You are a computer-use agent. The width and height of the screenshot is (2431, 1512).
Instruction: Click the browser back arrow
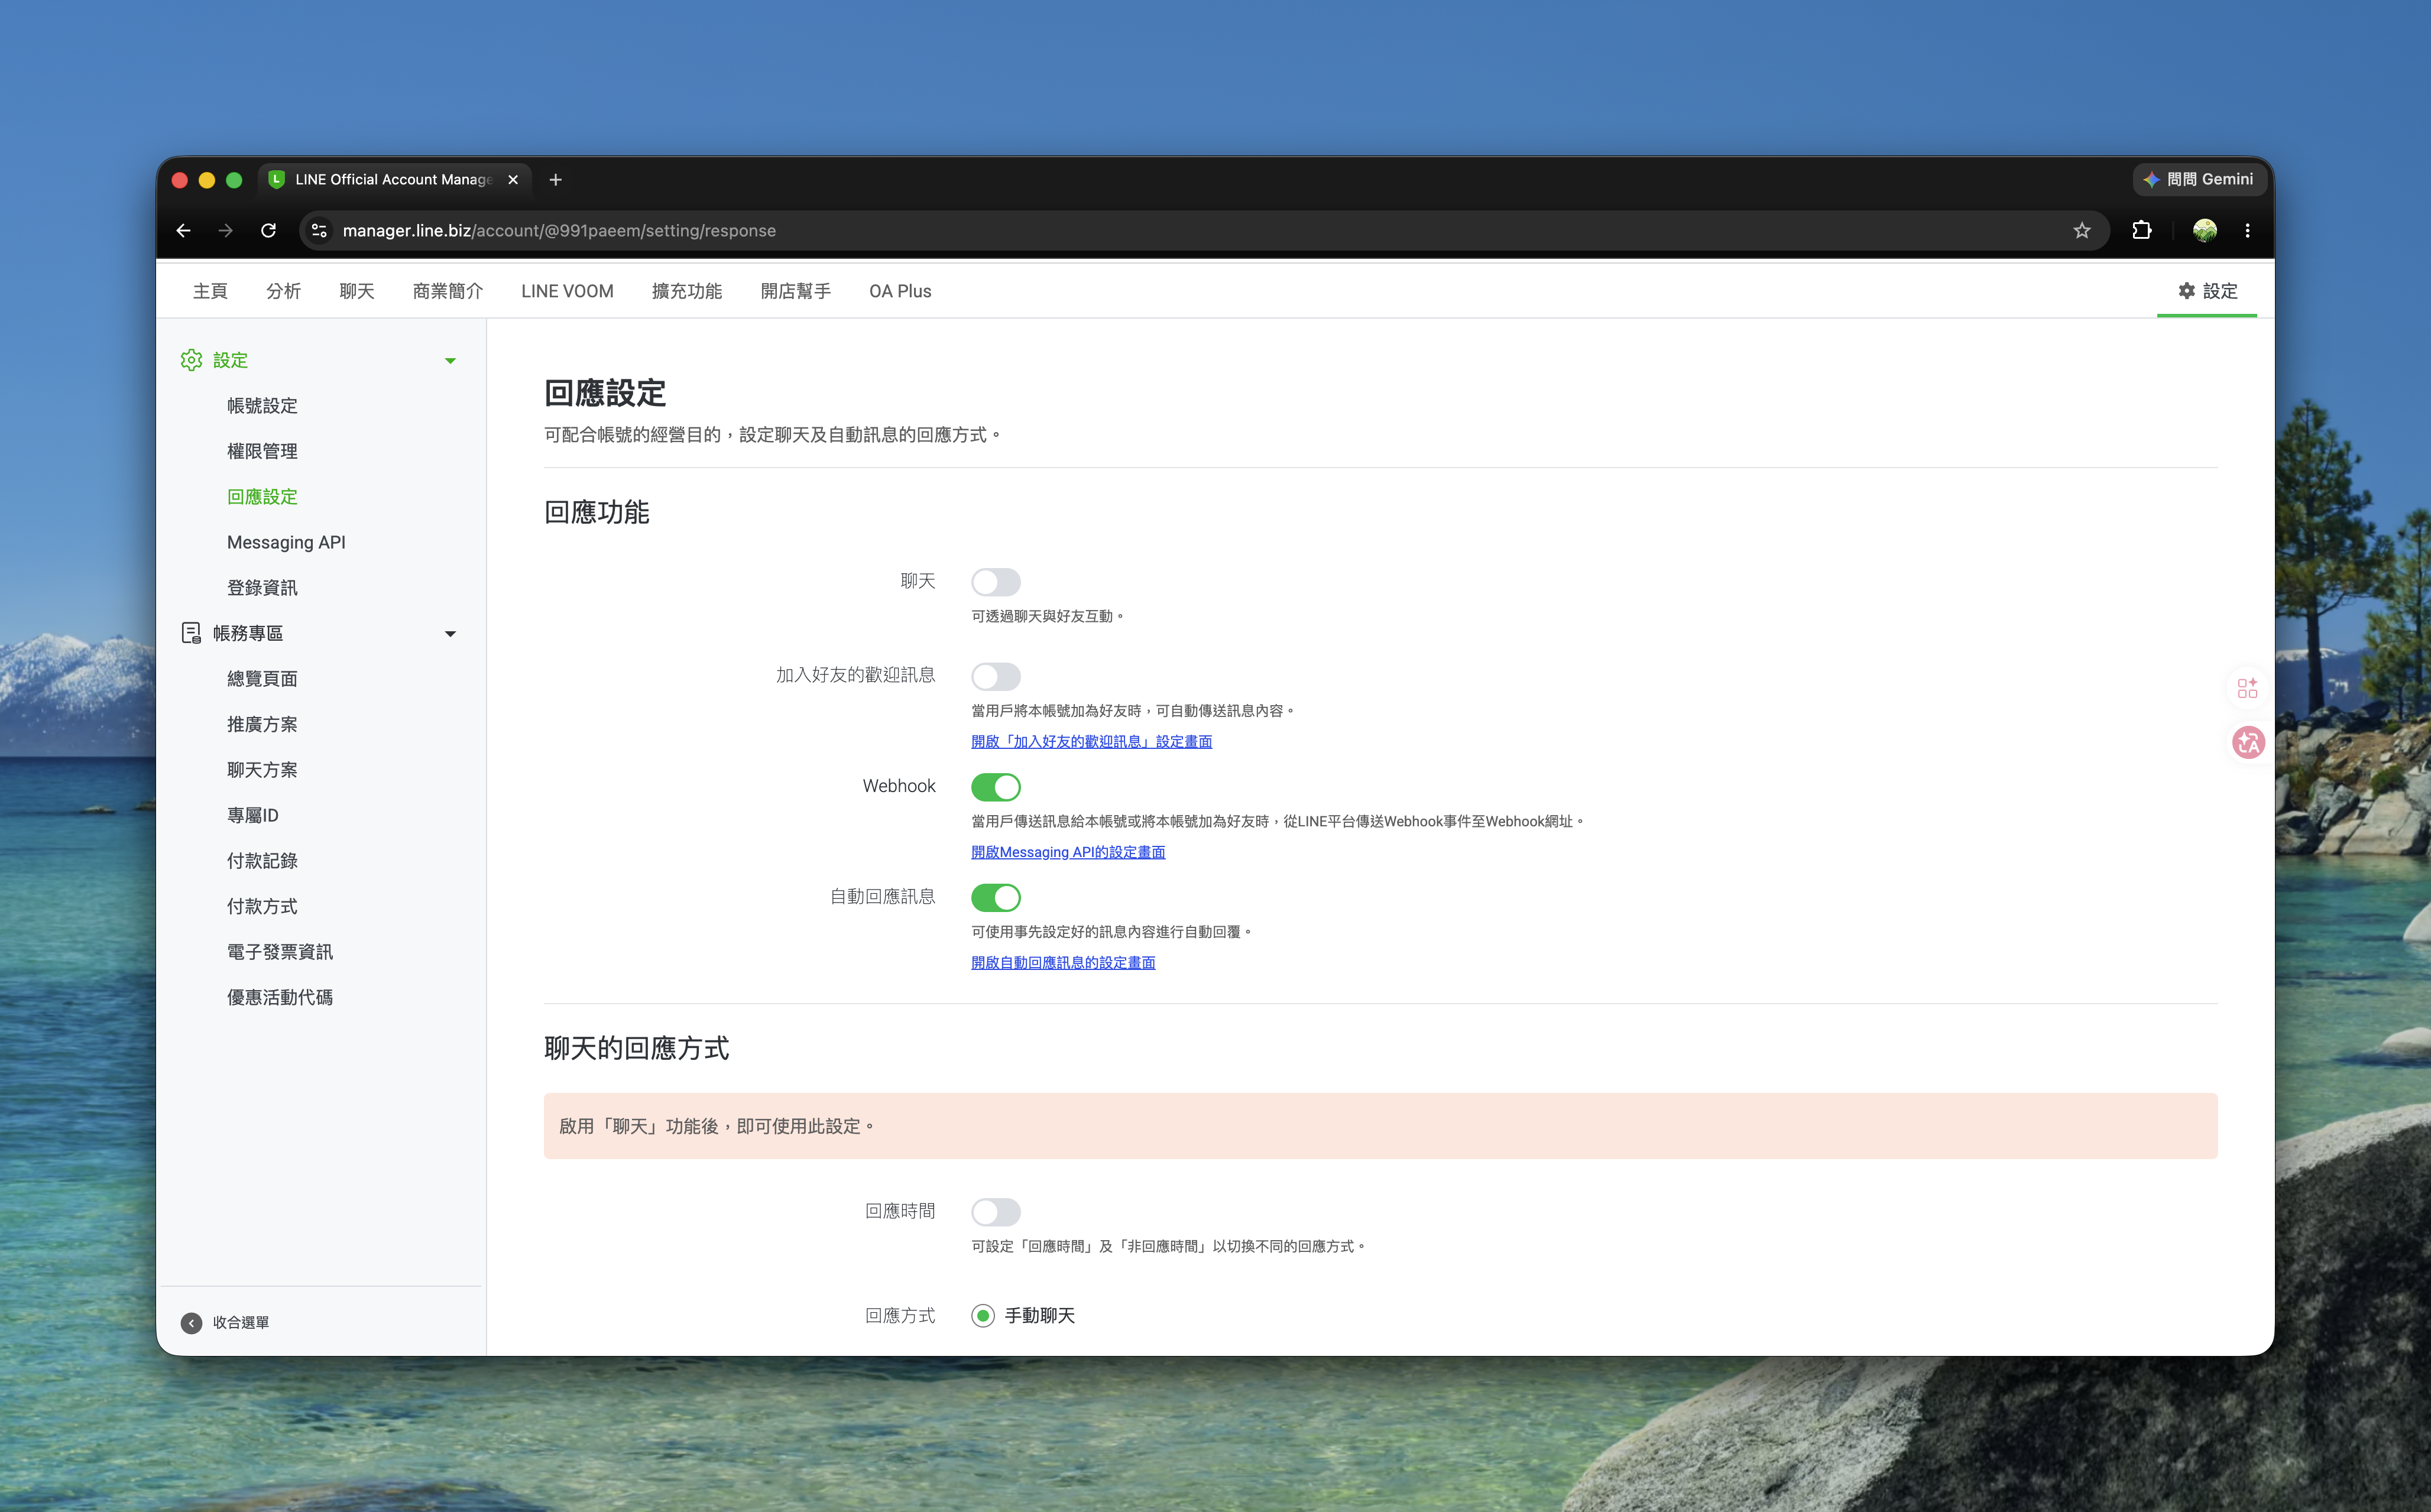[x=183, y=230]
